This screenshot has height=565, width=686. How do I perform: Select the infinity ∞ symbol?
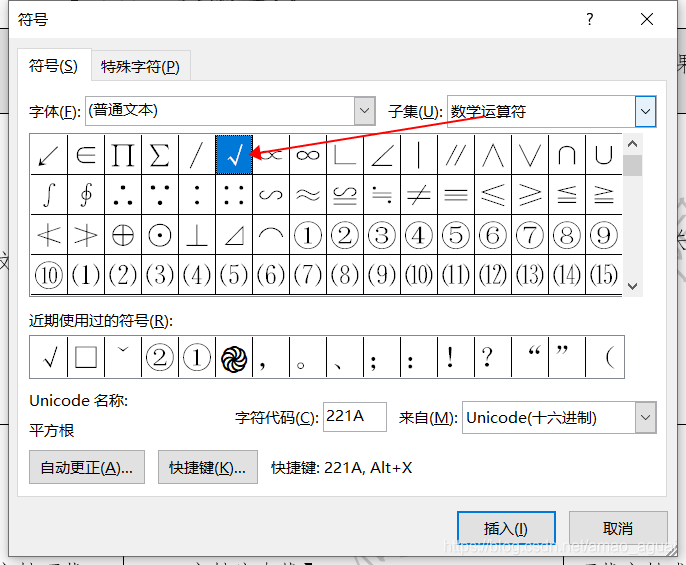[308, 154]
